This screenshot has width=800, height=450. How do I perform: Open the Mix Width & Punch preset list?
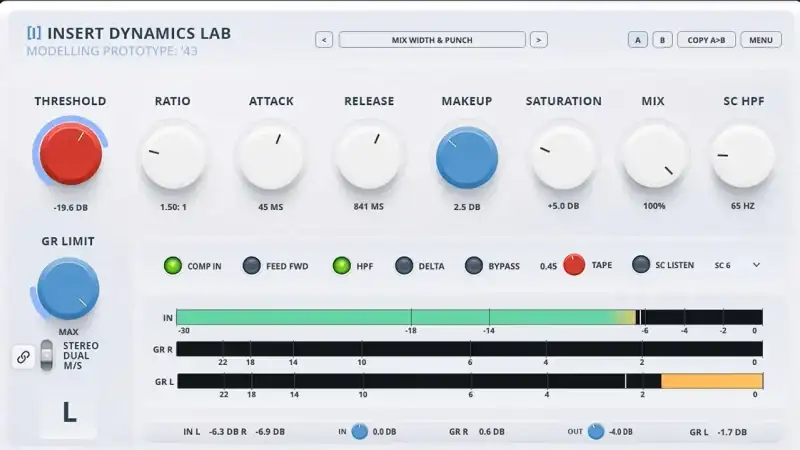pyautogui.click(x=432, y=40)
